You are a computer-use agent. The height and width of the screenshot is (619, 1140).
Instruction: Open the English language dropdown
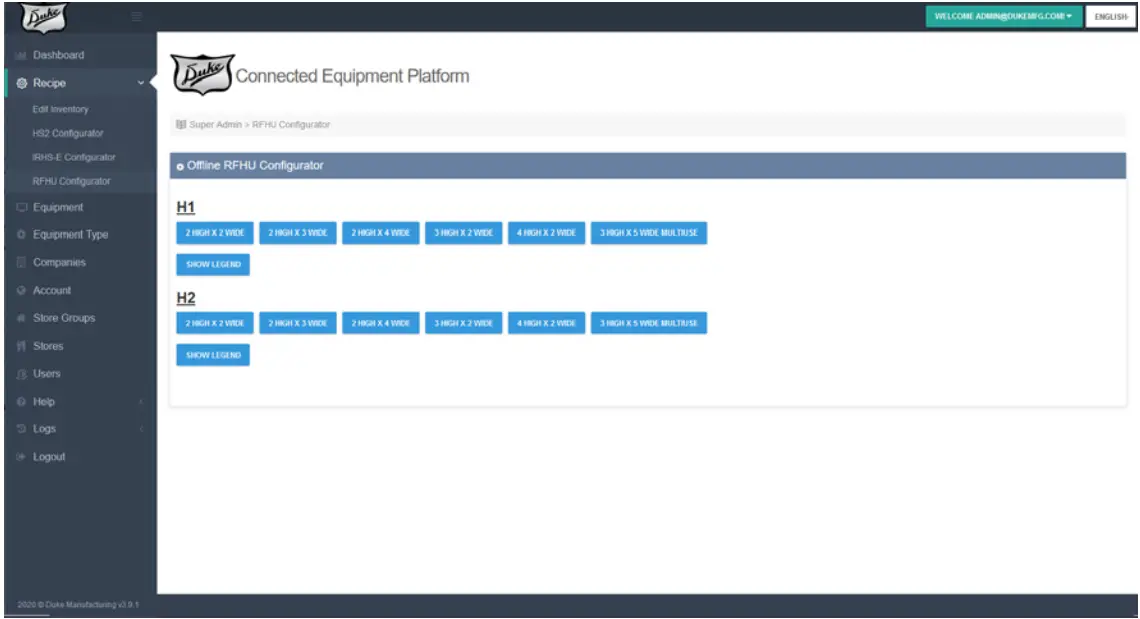(1110, 16)
